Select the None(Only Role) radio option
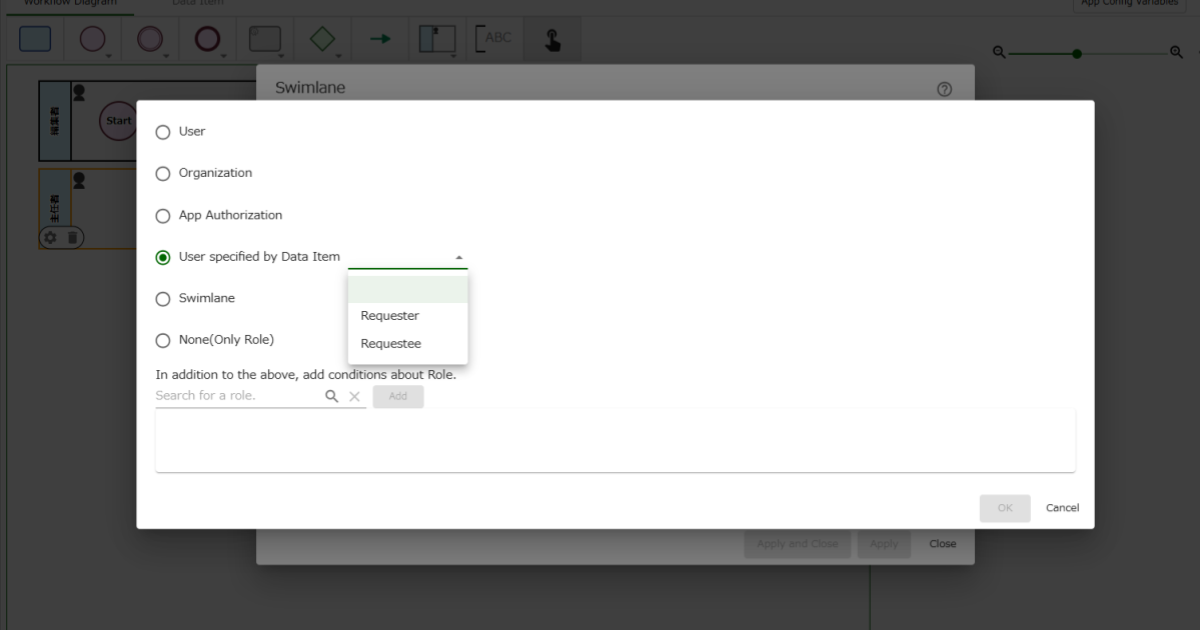 click(x=163, y=340)
